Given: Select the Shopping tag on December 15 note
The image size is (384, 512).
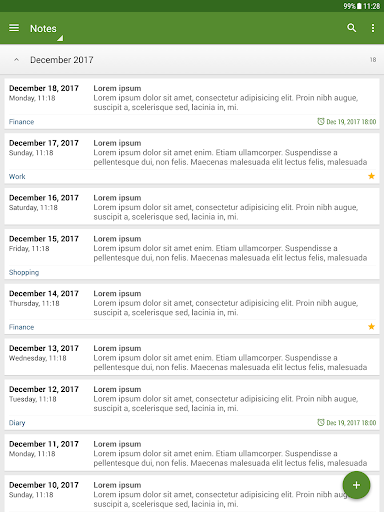Looking at the screenshot, I should [x=24, y=272].
